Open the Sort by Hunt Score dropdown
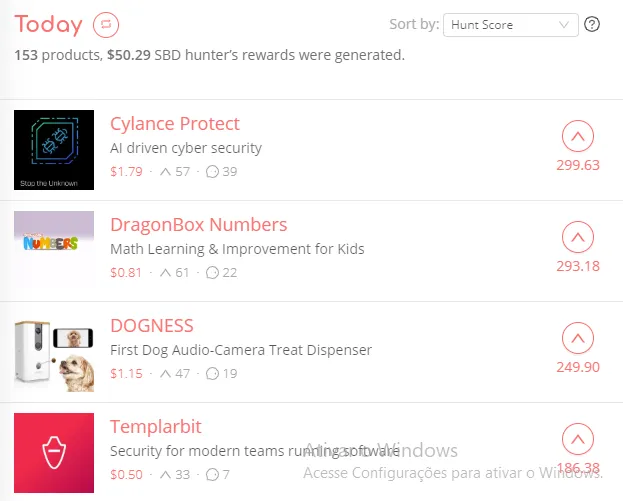The image size is (623, 501). (509, 25)
